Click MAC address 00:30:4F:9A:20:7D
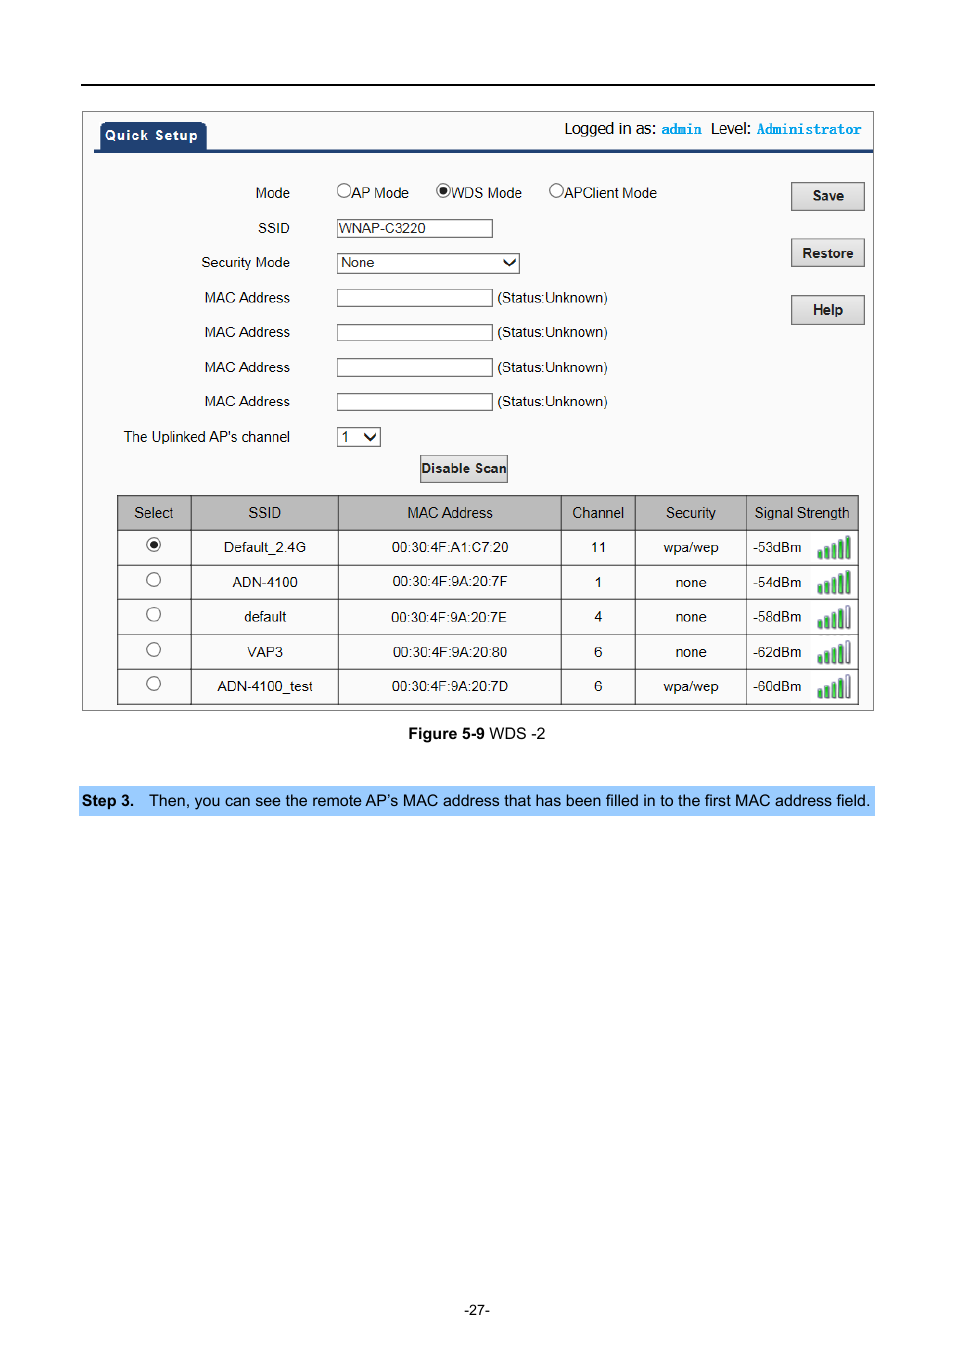954x1350 pixels. [x=450, y=686]
